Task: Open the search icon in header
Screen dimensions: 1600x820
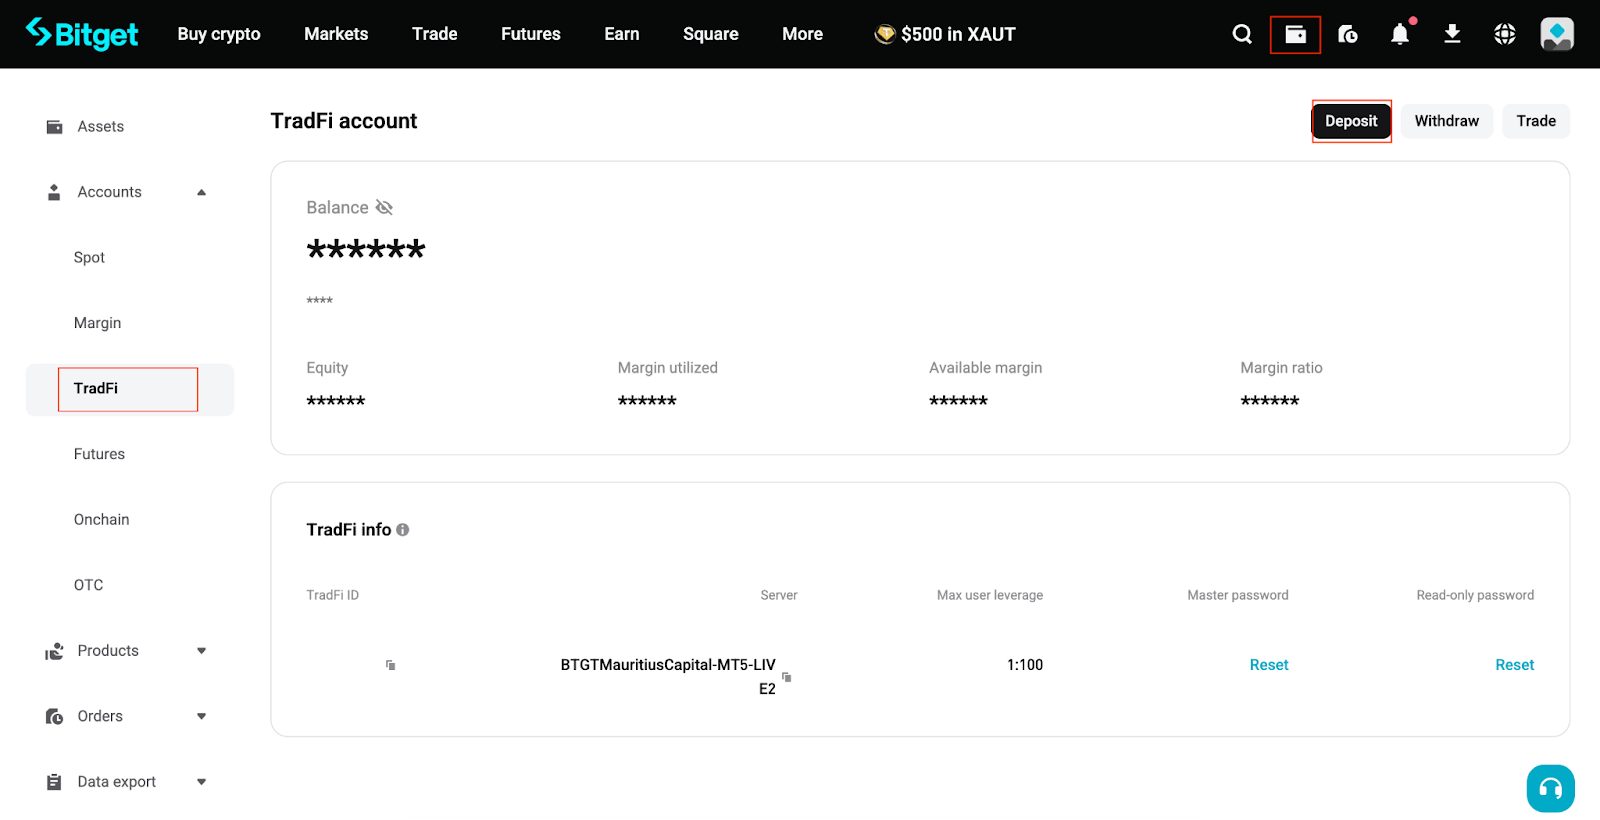Action: [1242, 34]
